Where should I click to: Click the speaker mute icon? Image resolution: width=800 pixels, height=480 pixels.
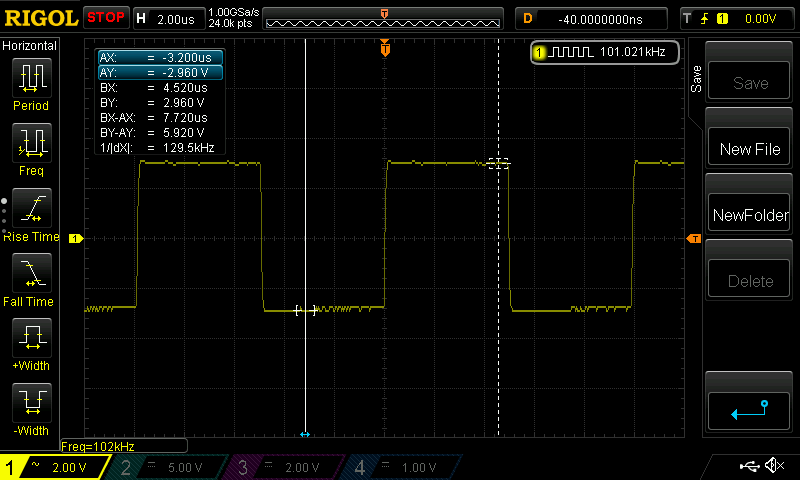pos(773,466)
